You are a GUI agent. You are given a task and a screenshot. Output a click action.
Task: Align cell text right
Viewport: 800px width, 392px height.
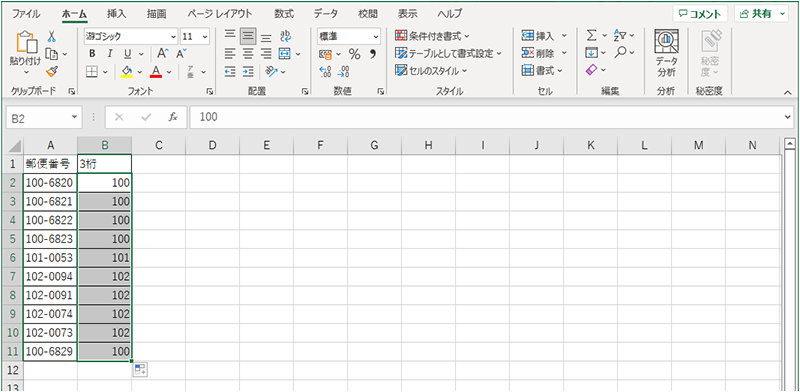(266, 54)
